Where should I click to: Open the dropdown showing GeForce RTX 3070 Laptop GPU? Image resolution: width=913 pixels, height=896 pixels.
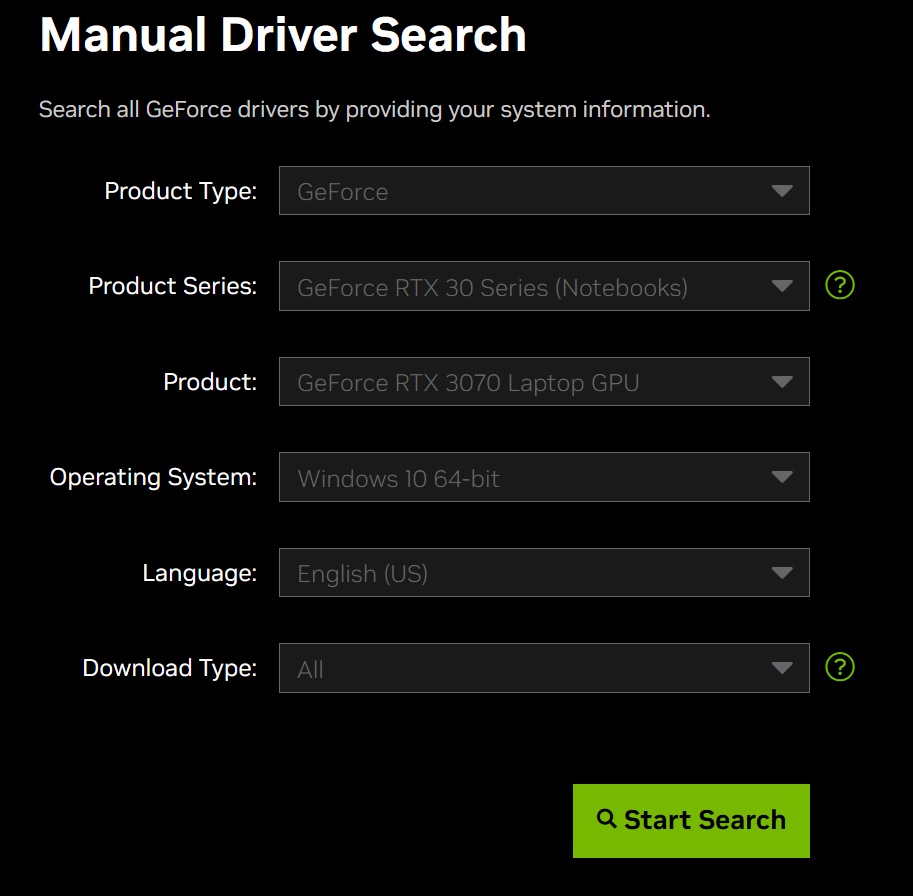544,381
